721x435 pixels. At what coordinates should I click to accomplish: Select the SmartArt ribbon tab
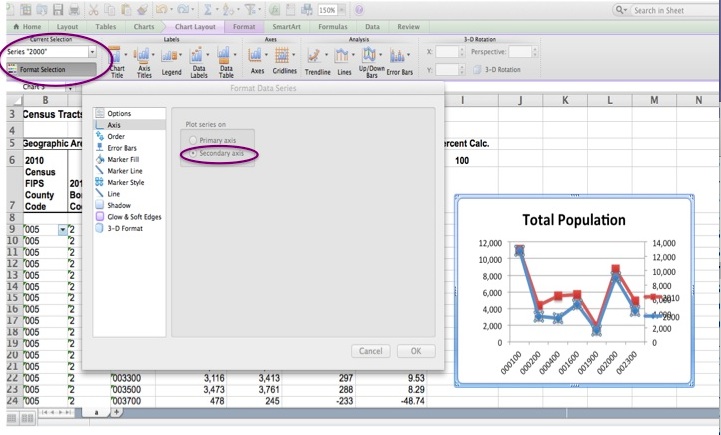286,27
